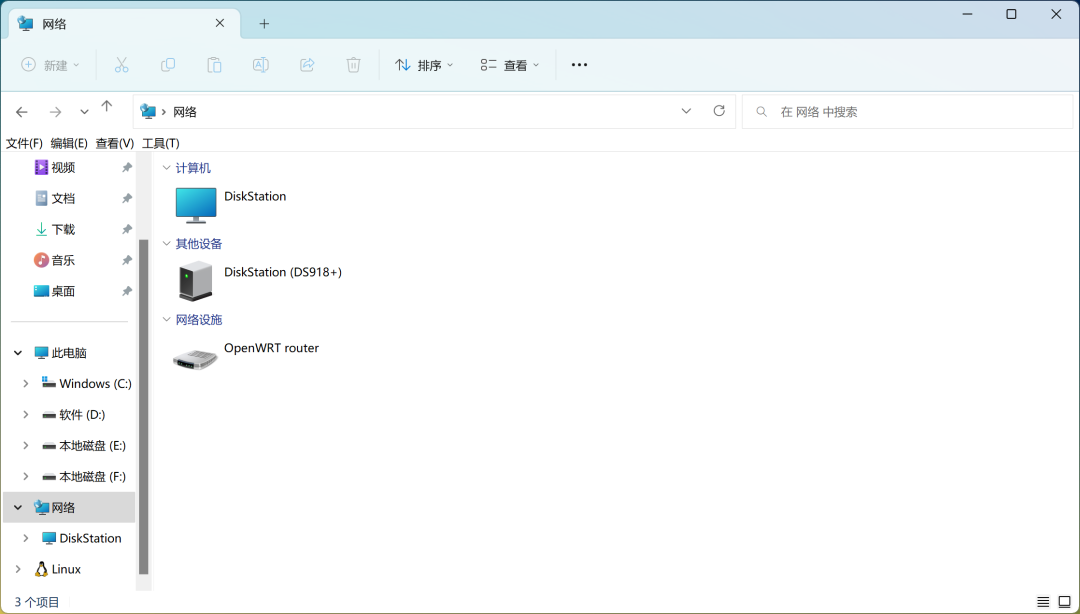
Task: Collapse 此电脑 in the navigation tree
Action: (18, 353)
